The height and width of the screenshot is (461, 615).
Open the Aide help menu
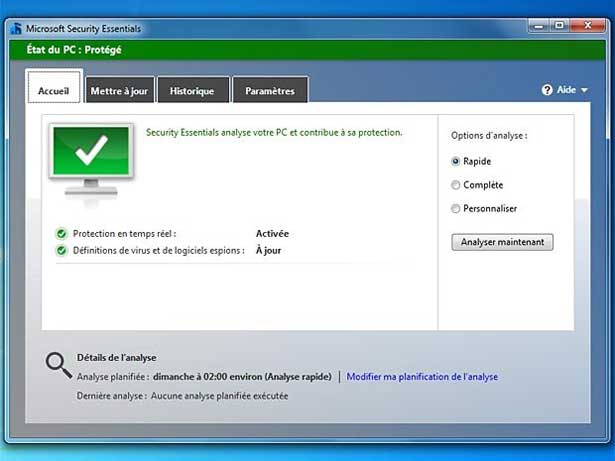point(566,90)
